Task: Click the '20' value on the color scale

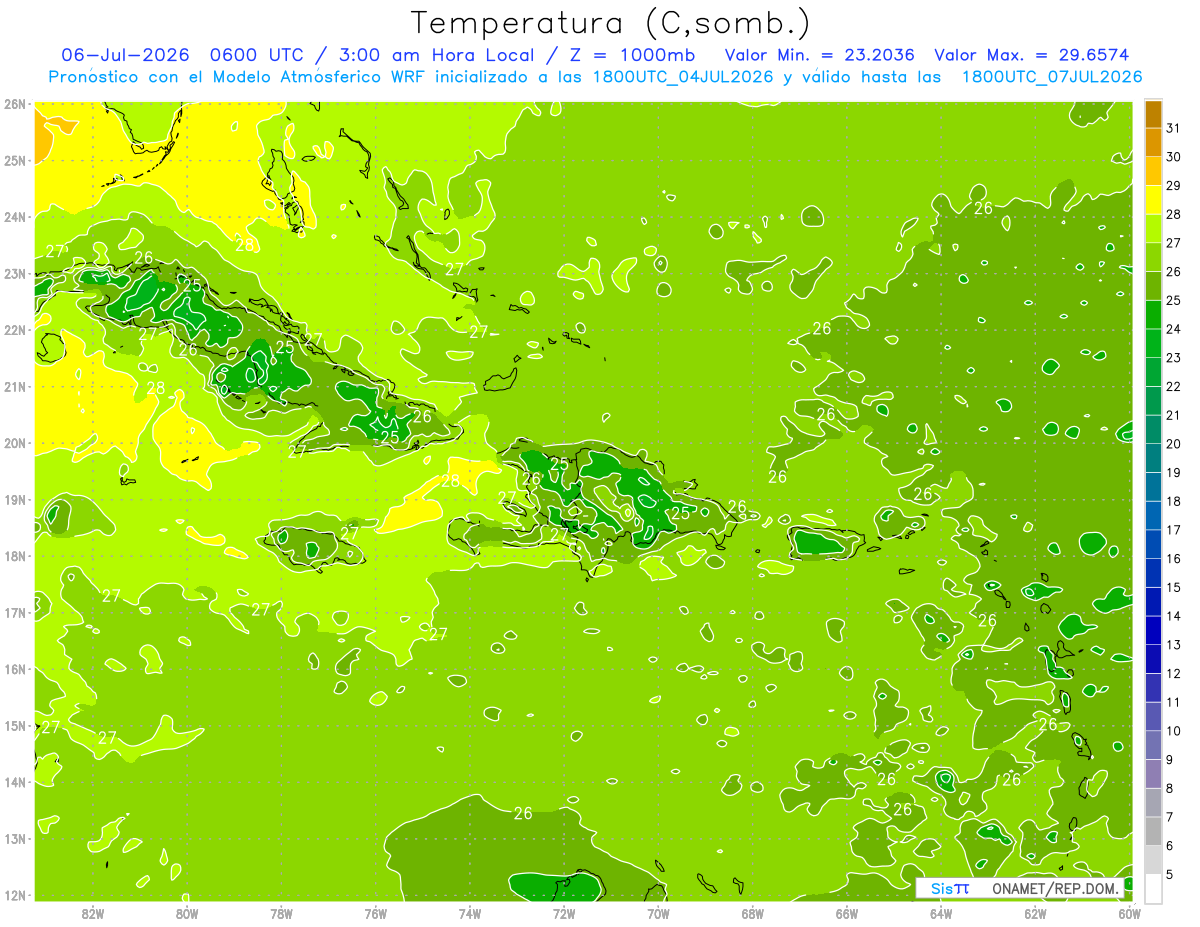Action: click(x=1174, y=443)
